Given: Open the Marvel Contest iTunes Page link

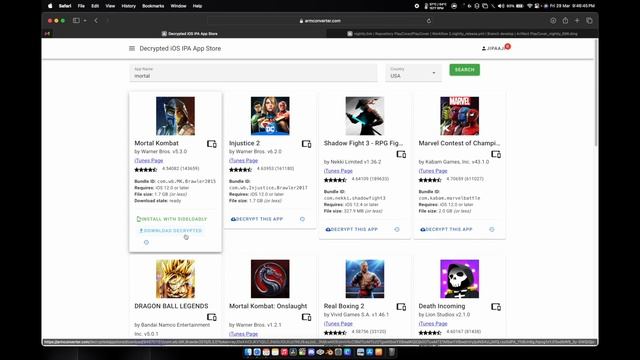Looking at the screenshot, I should coord(433,171).
